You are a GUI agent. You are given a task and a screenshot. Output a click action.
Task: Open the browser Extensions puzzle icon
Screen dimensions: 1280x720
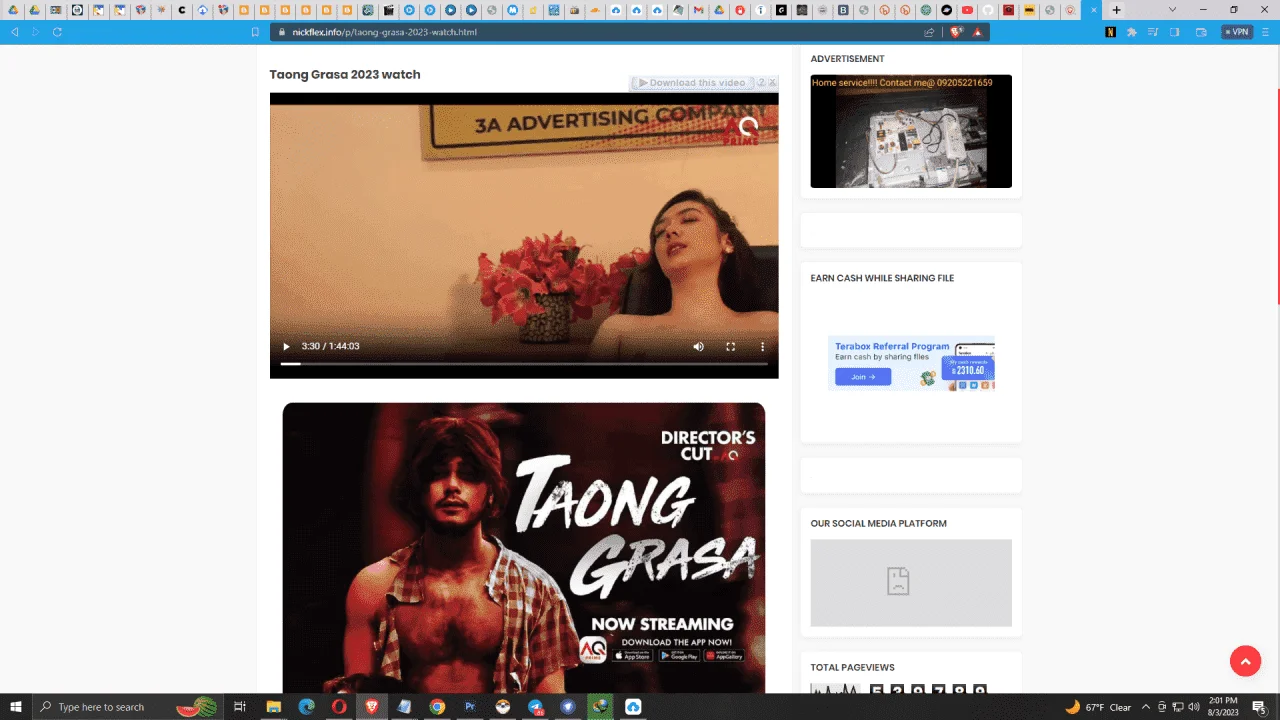click(x=1131, y=32)
